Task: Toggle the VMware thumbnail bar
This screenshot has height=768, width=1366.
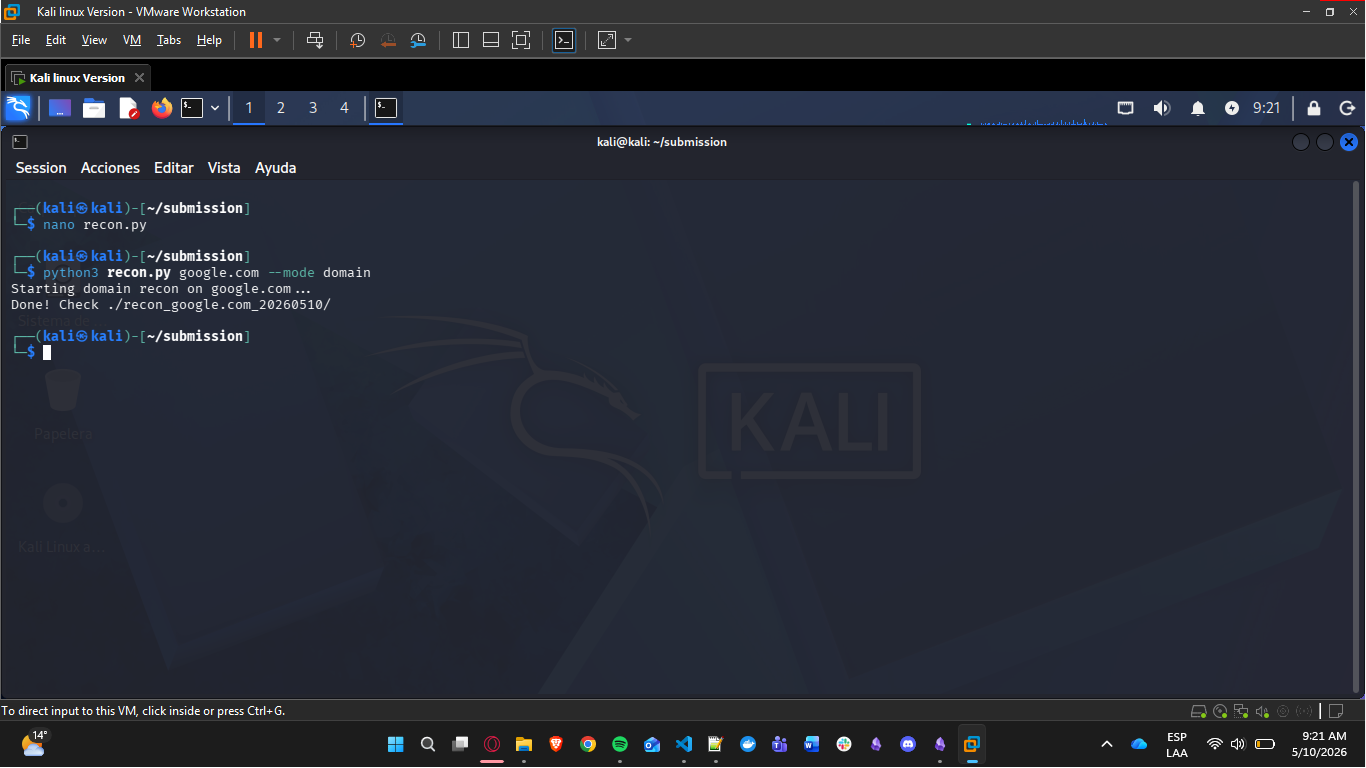Action: 491,40
